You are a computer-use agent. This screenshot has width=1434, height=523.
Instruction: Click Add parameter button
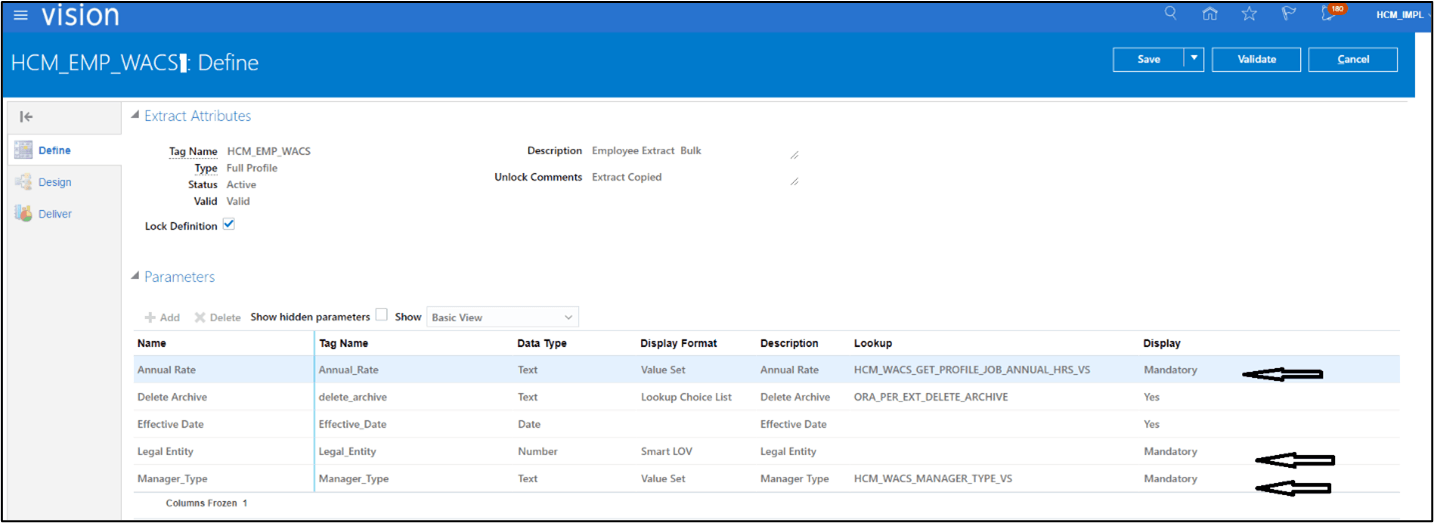(x=162, y=317)
